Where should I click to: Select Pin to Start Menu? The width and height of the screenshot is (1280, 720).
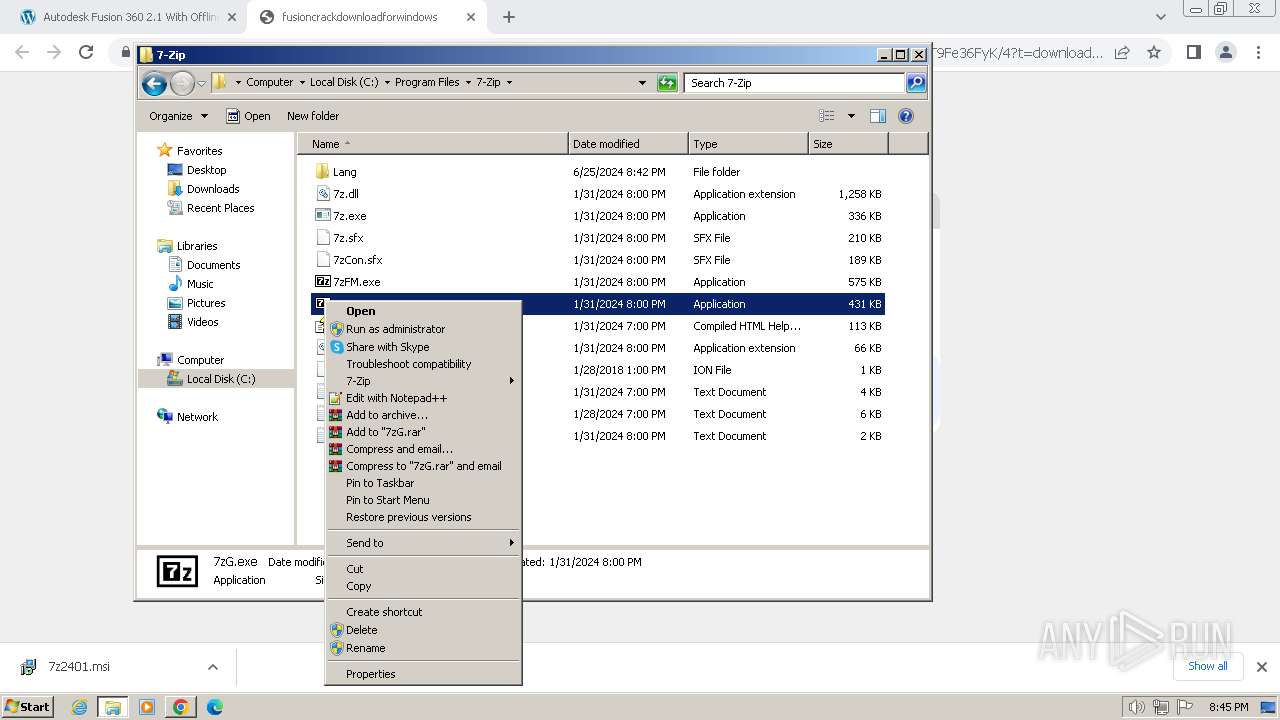(x=424, y=500)
